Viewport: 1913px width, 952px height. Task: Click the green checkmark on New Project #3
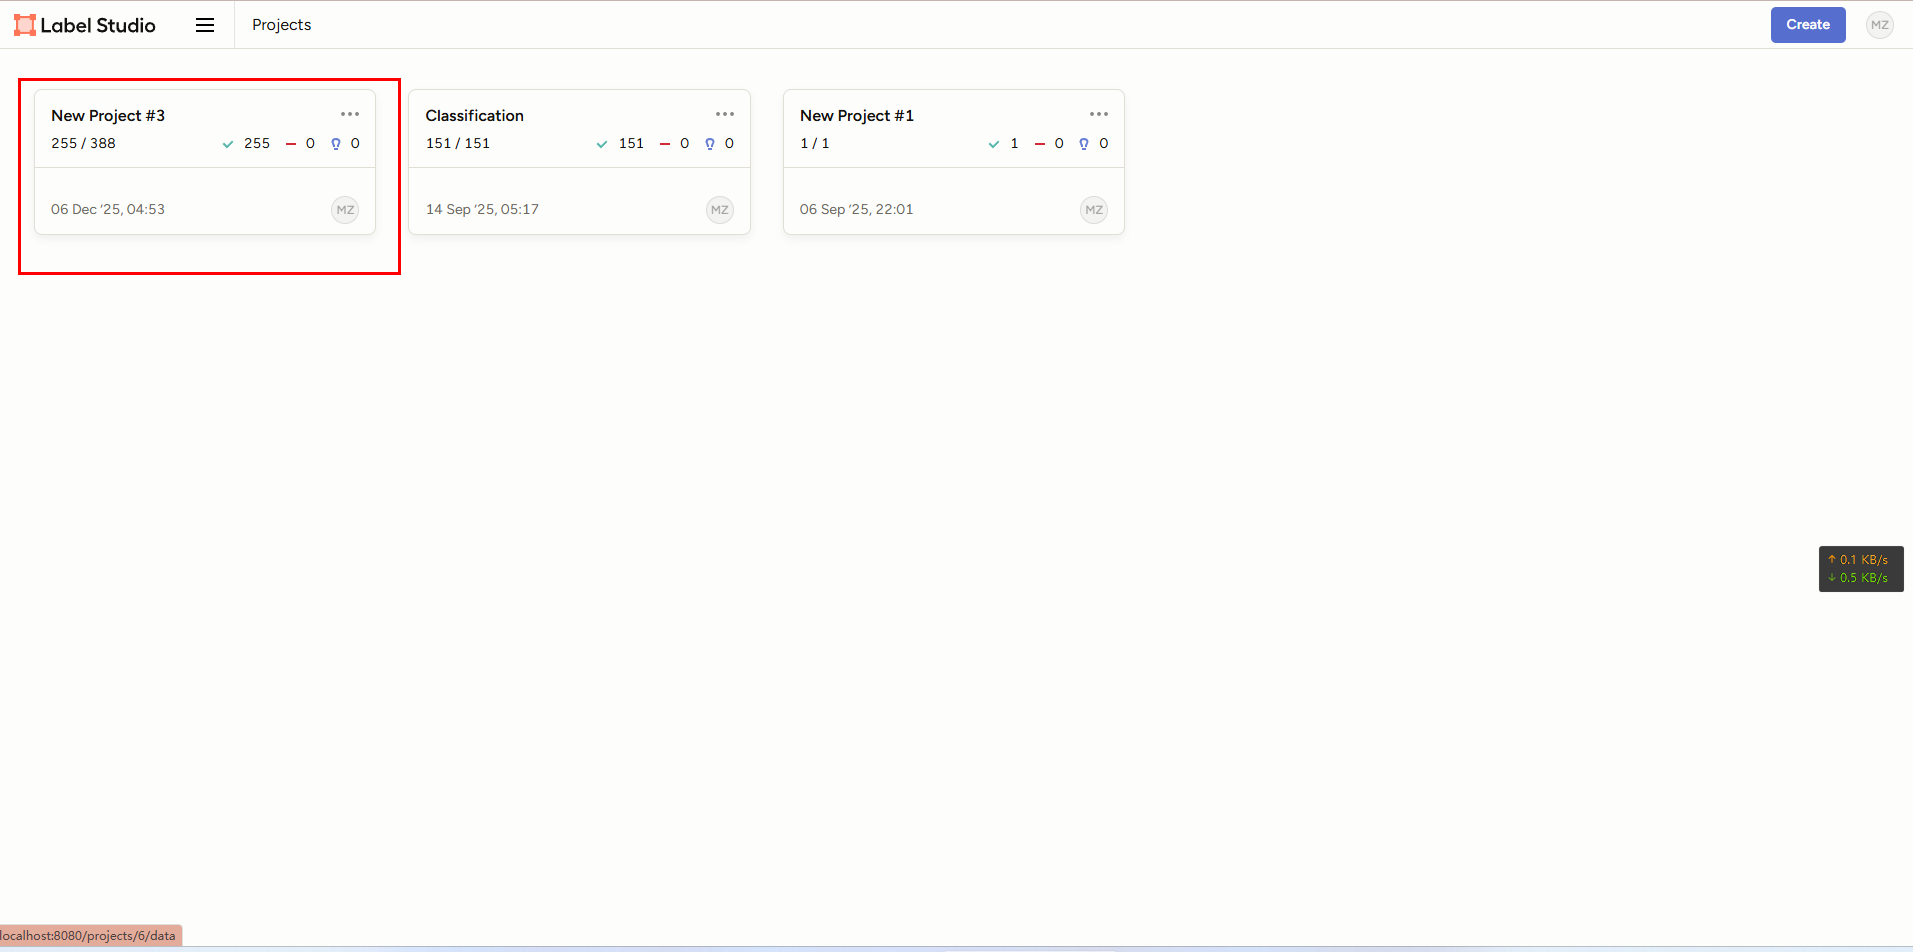(228, 144)
